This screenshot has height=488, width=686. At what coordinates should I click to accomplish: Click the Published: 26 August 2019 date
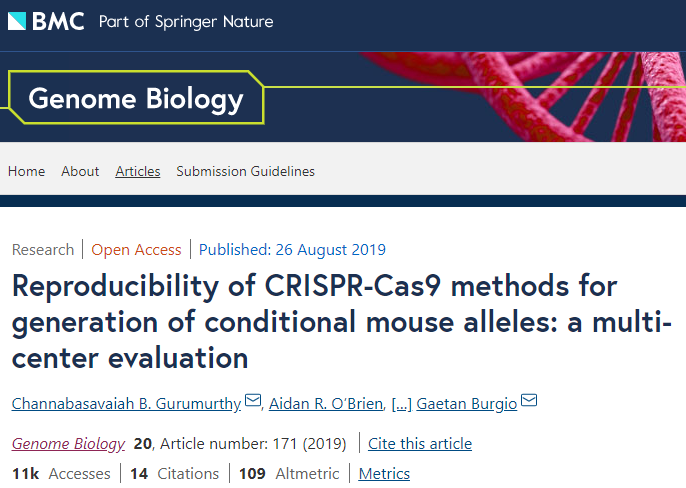[292, 249]
